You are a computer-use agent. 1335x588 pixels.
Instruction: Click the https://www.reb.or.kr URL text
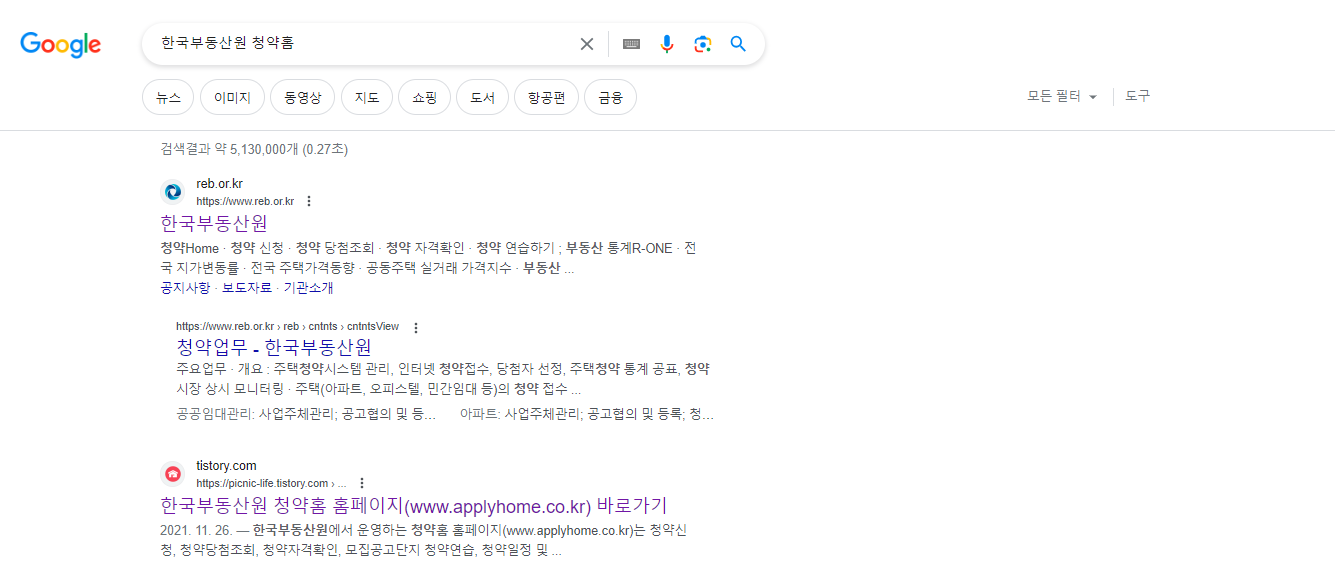click(245, 201)
